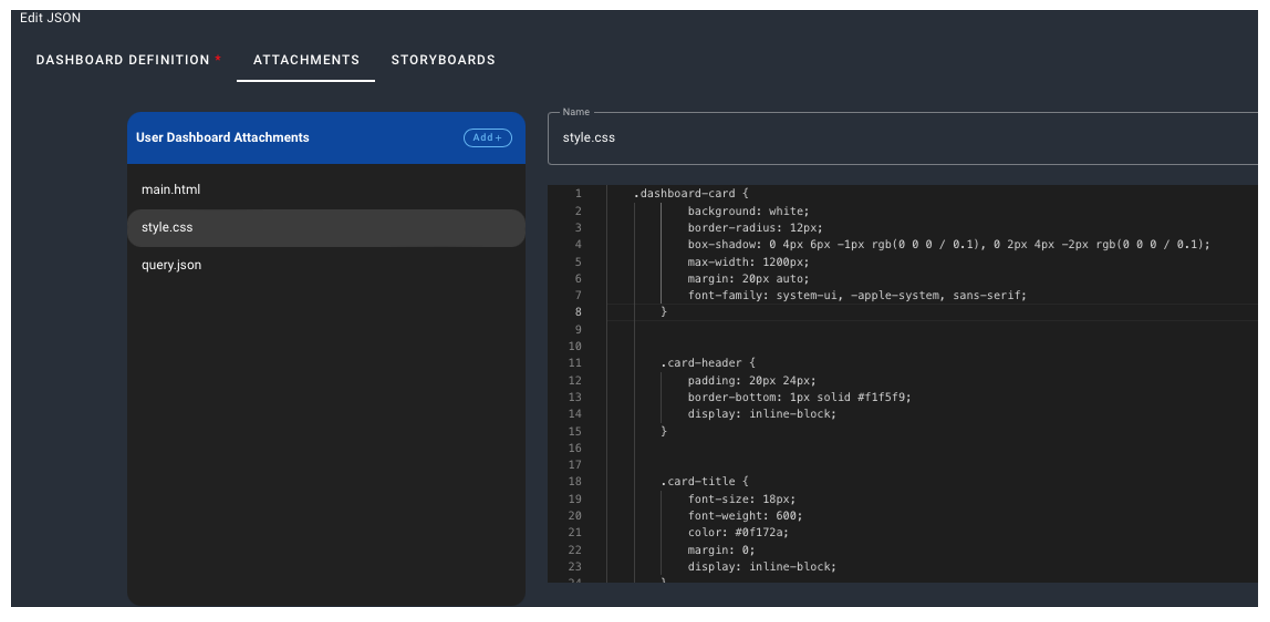Place cursor on .dashboard-card selector line

point(690,194)
